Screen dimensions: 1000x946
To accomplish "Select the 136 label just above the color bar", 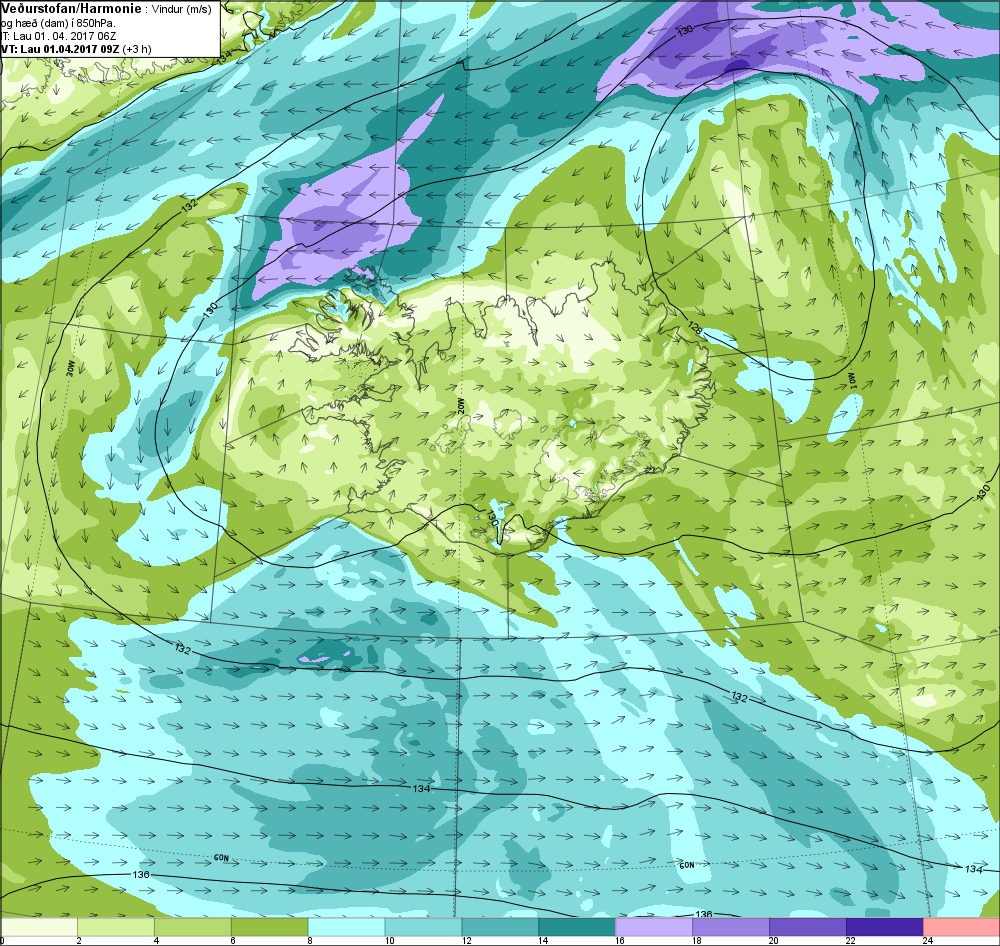I will click(703, 915).
